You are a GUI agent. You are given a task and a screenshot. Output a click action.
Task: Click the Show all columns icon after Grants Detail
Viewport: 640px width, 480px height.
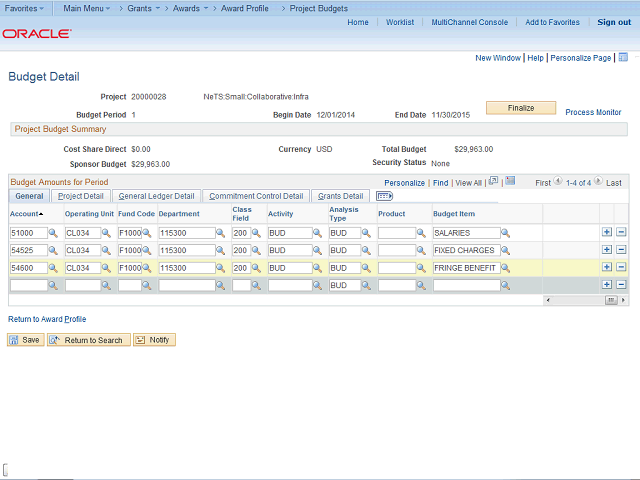click(384, 196)
